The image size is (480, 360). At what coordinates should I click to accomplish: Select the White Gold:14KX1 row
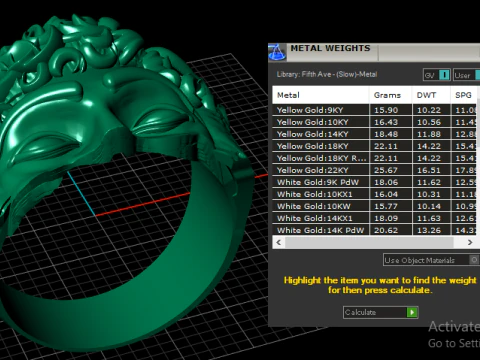coord(375,218)
